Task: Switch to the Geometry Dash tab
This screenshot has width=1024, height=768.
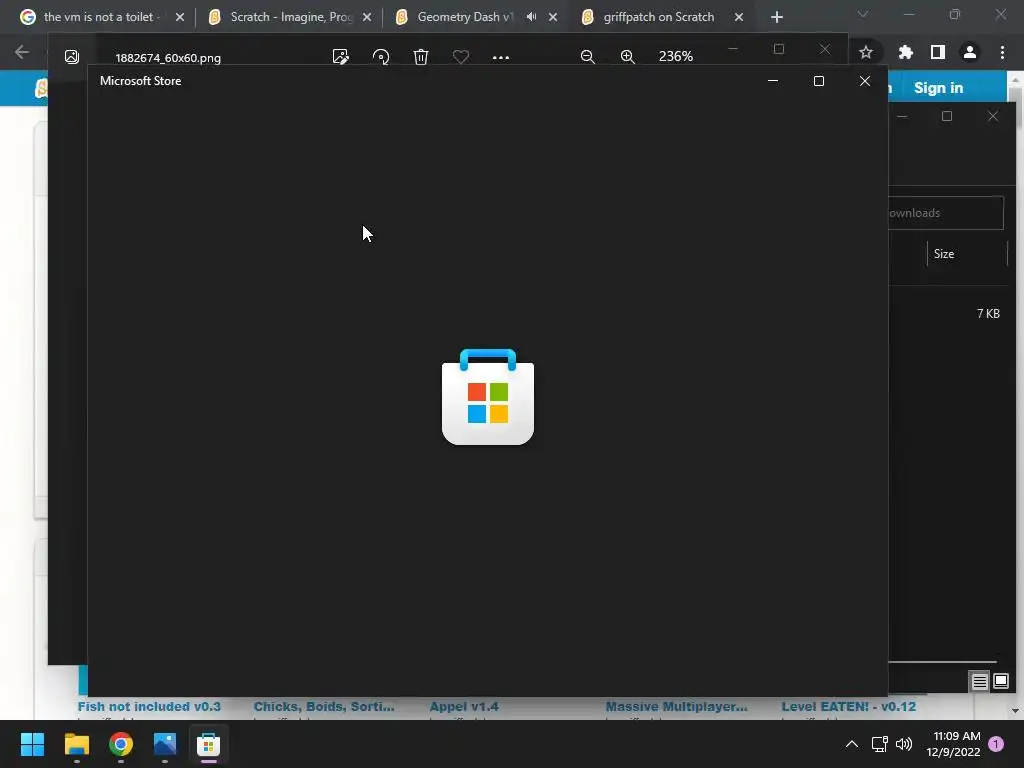Action: [x=464, y=17]
